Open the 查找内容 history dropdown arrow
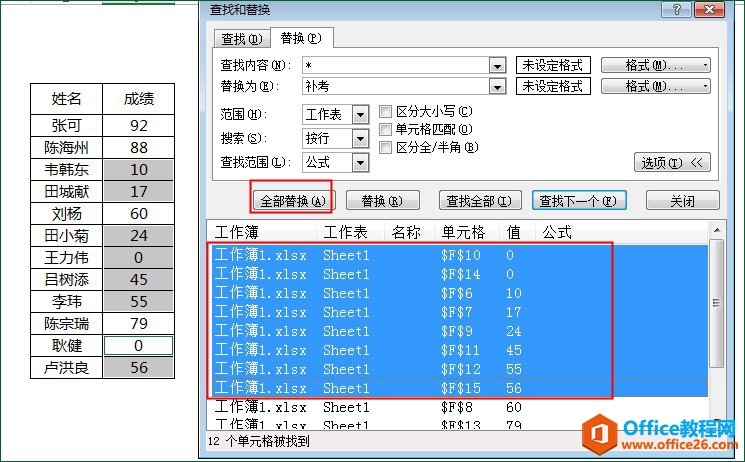This screenshot has width=745, height=462. tap(497, 66)
